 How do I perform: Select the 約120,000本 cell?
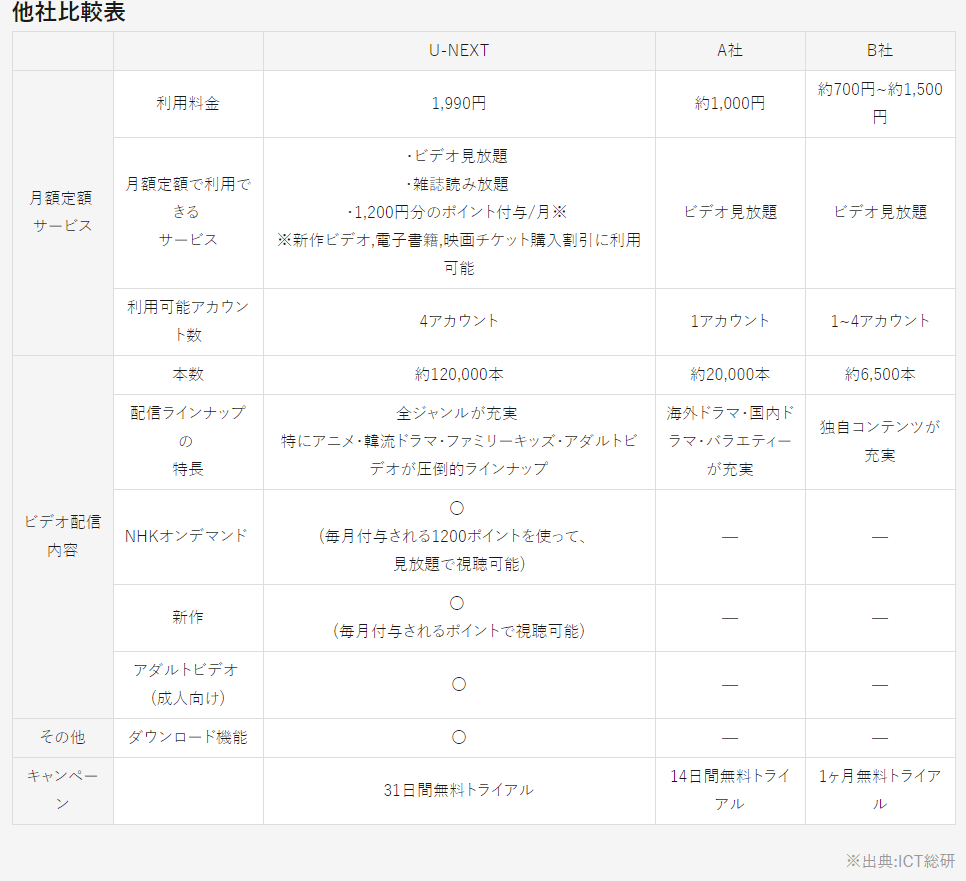point(459,375)
